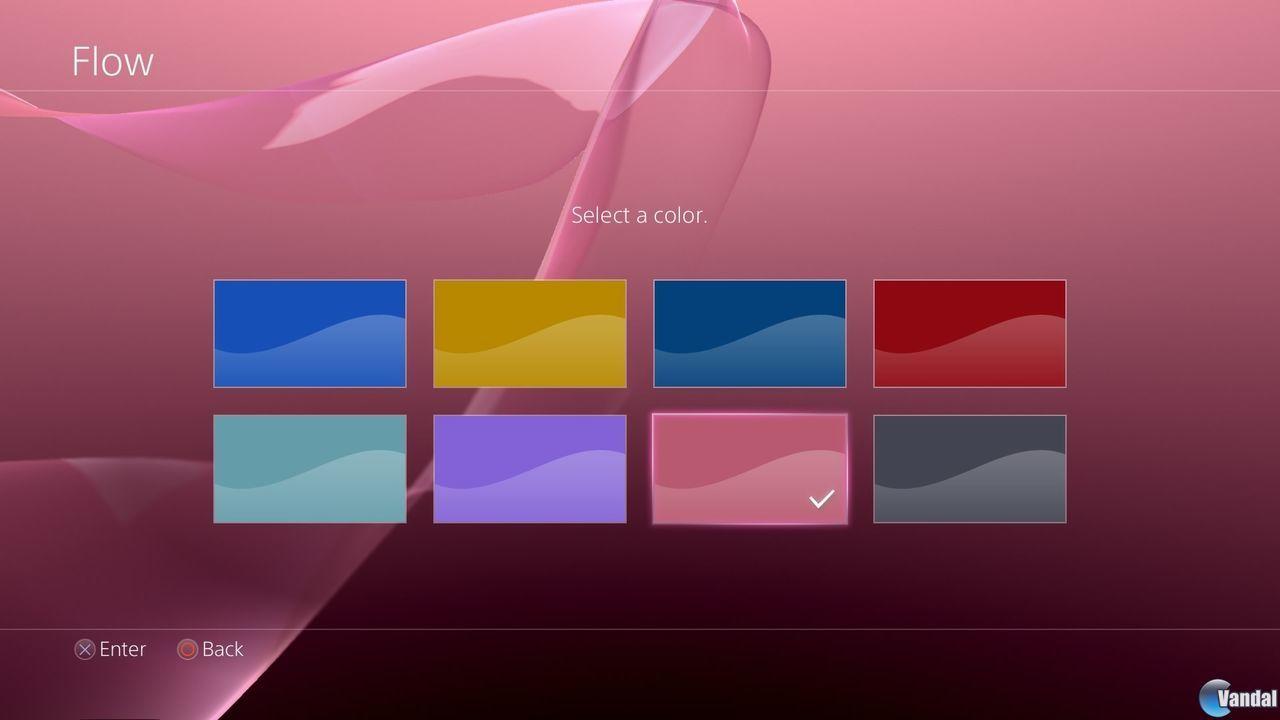Image resolution: width=1280 pixels, height=720 pixels.
Task: Select the highlighted pink color swatch
Action: click(750, 469)
